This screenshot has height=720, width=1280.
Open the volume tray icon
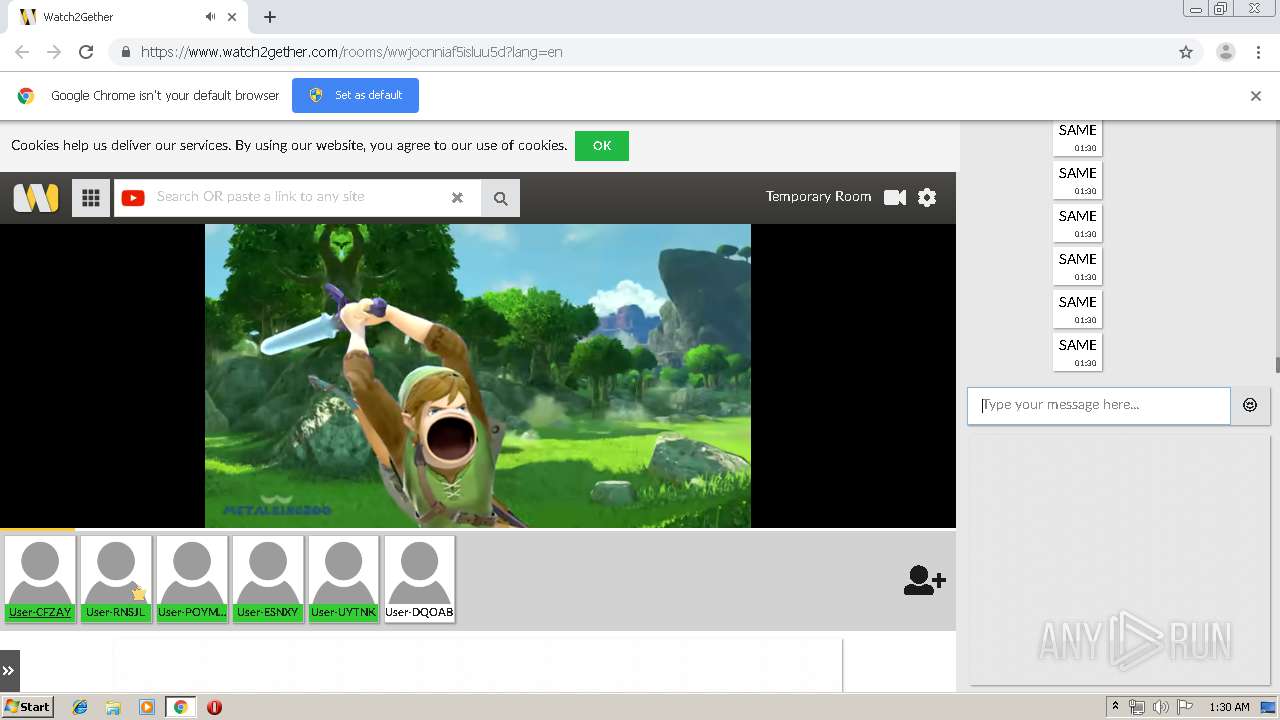point(1160,707)
